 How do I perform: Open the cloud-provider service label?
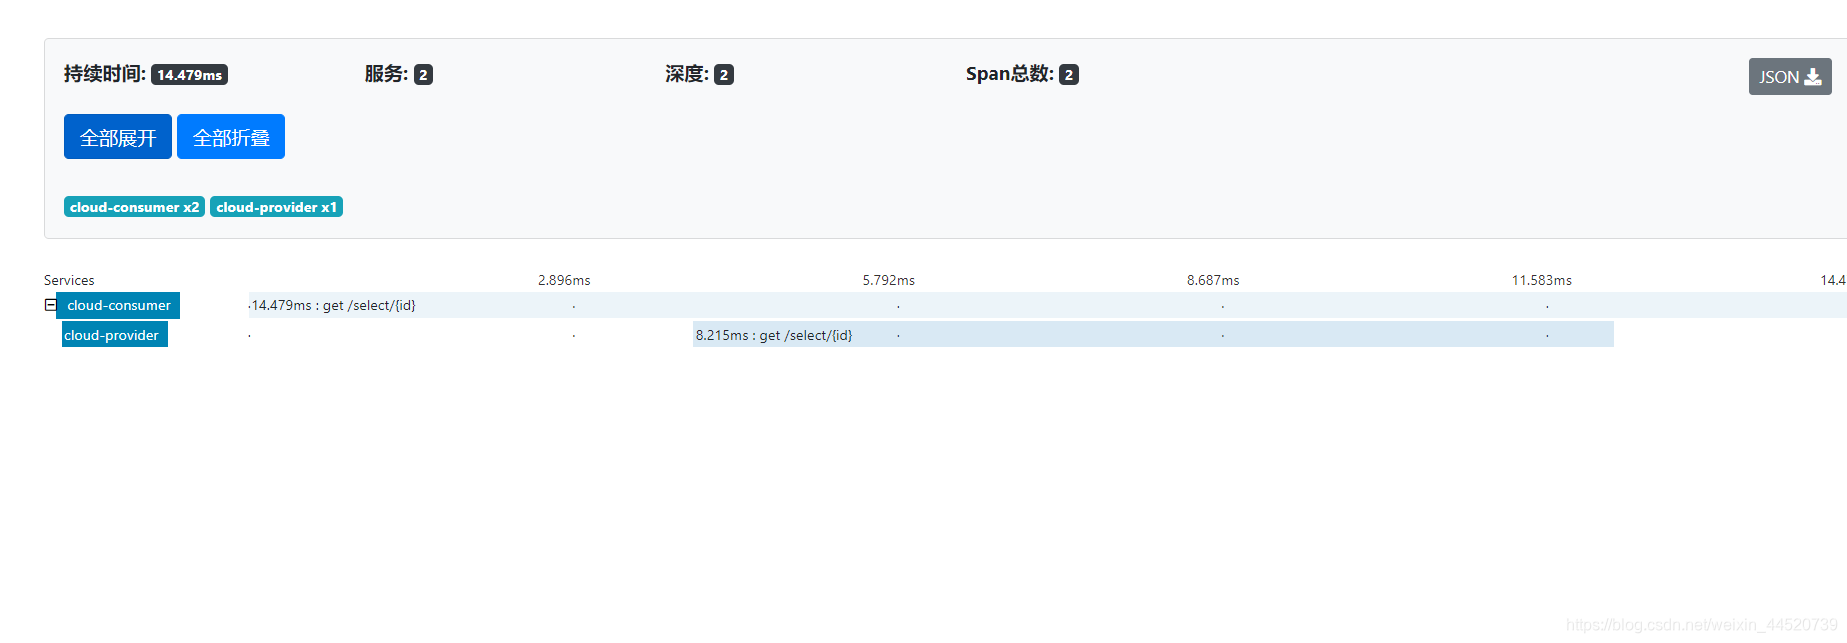point(114,335)
